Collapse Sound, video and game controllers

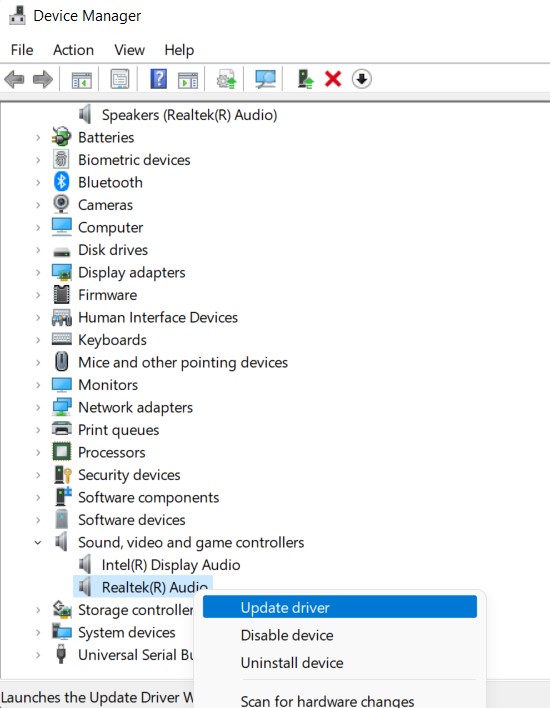coord(38,543)
